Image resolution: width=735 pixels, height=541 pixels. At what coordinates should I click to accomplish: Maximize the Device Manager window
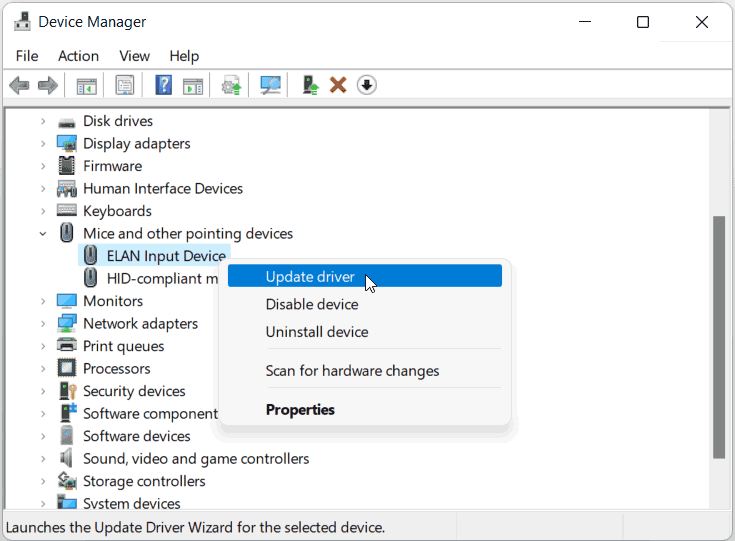tap(643, 22)
